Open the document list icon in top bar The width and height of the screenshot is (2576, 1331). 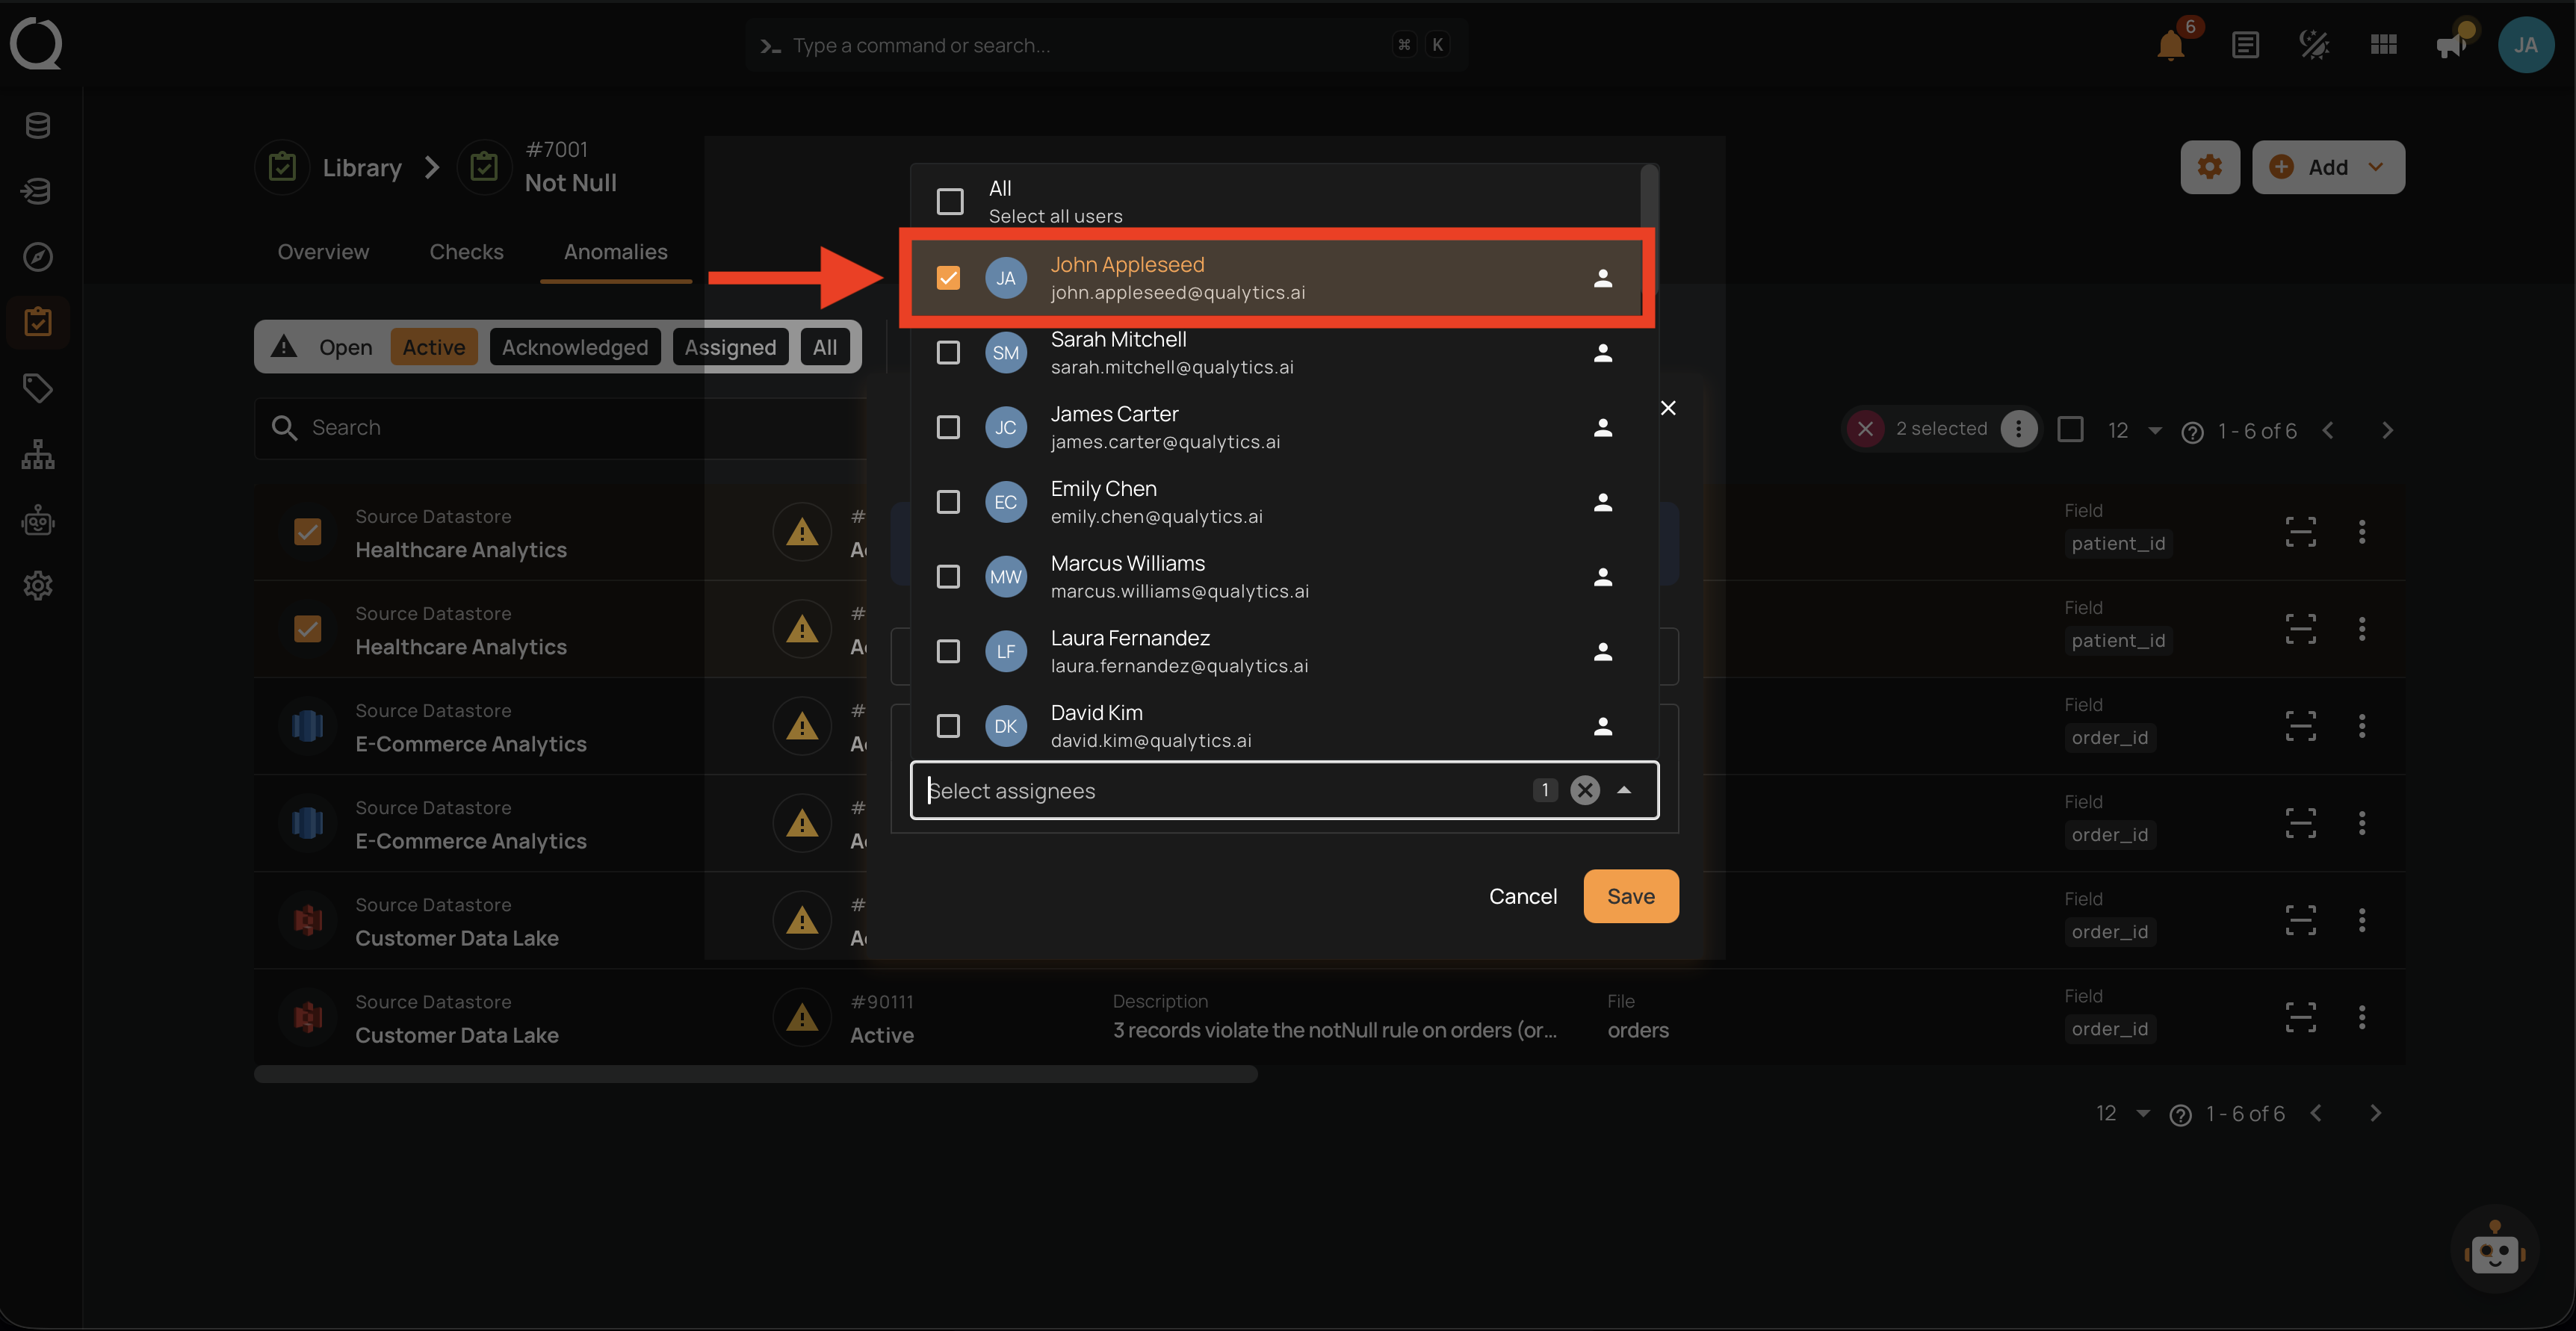pyautogui.click(x=2245, y=45)
